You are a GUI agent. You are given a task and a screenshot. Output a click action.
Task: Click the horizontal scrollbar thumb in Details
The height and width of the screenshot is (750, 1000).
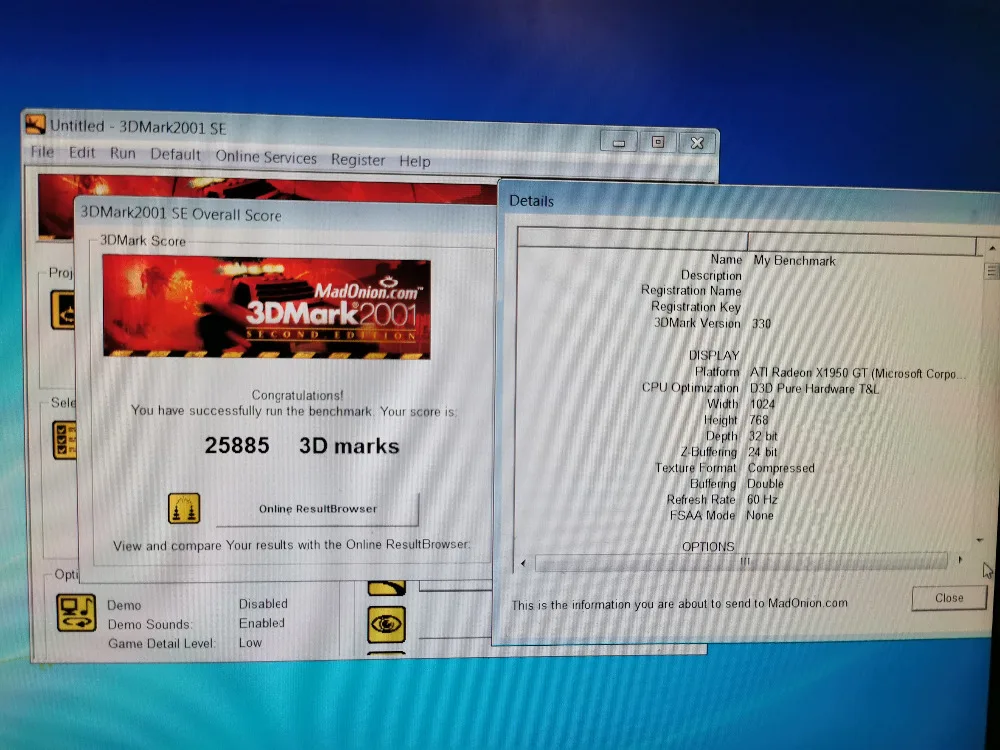click(x=741, y=561)
